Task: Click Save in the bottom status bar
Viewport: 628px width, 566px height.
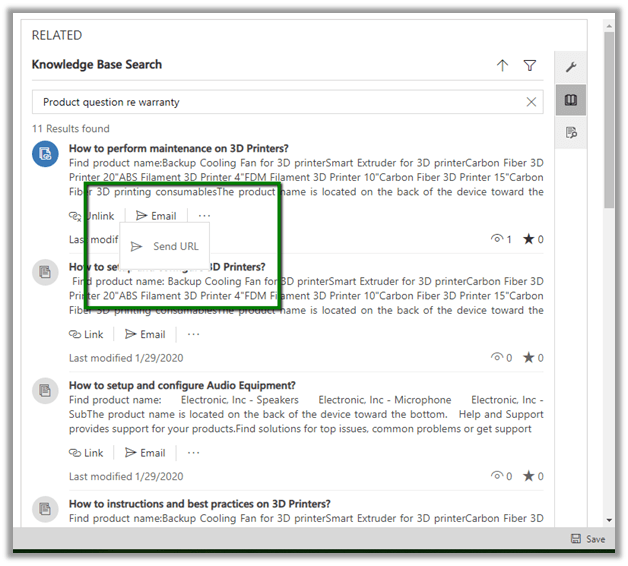Action: coord(588,539)
